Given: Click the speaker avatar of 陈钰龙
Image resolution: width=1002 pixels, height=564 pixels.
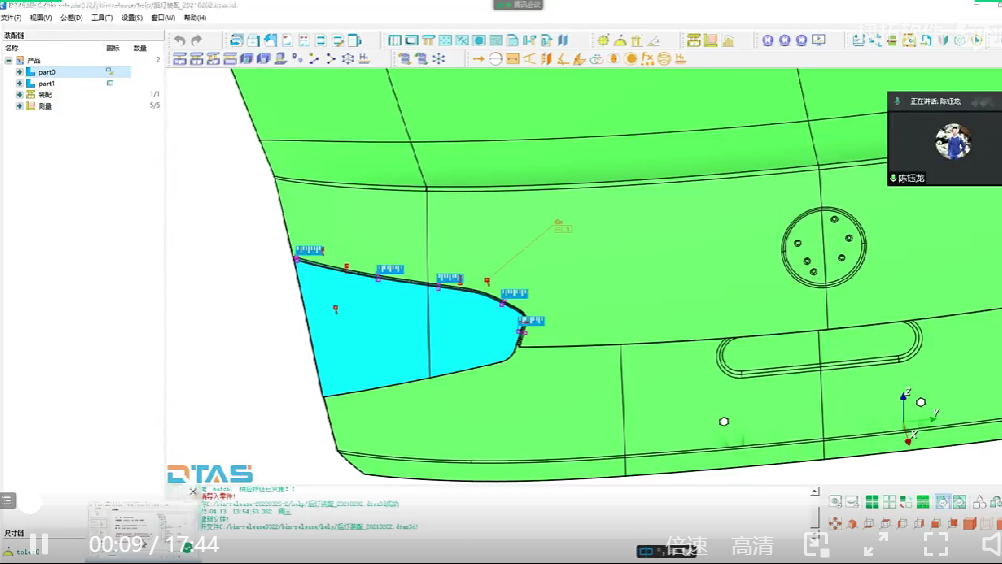Looking at the screenshot, I should coord(953,141).
